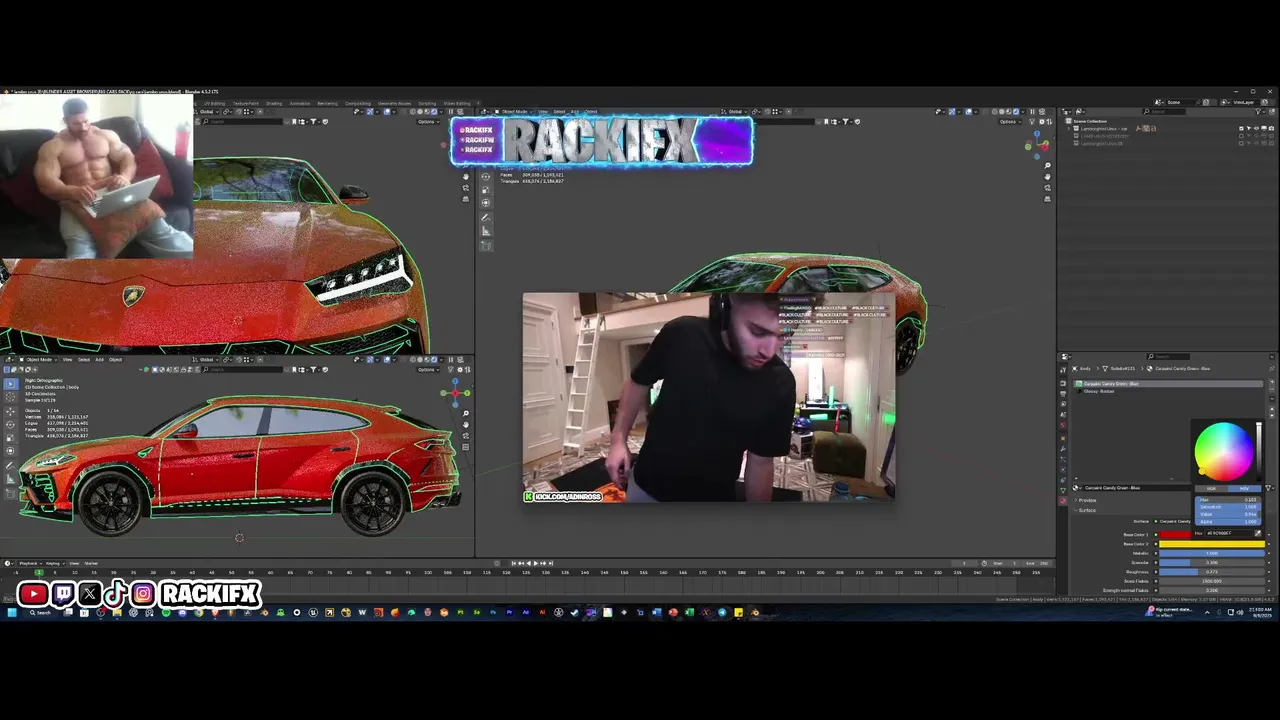Image resolution: width=1280 pixels, height=720 pixels.
Task: Open the Physics properties tab
Action: click(x=1063, y=470)
